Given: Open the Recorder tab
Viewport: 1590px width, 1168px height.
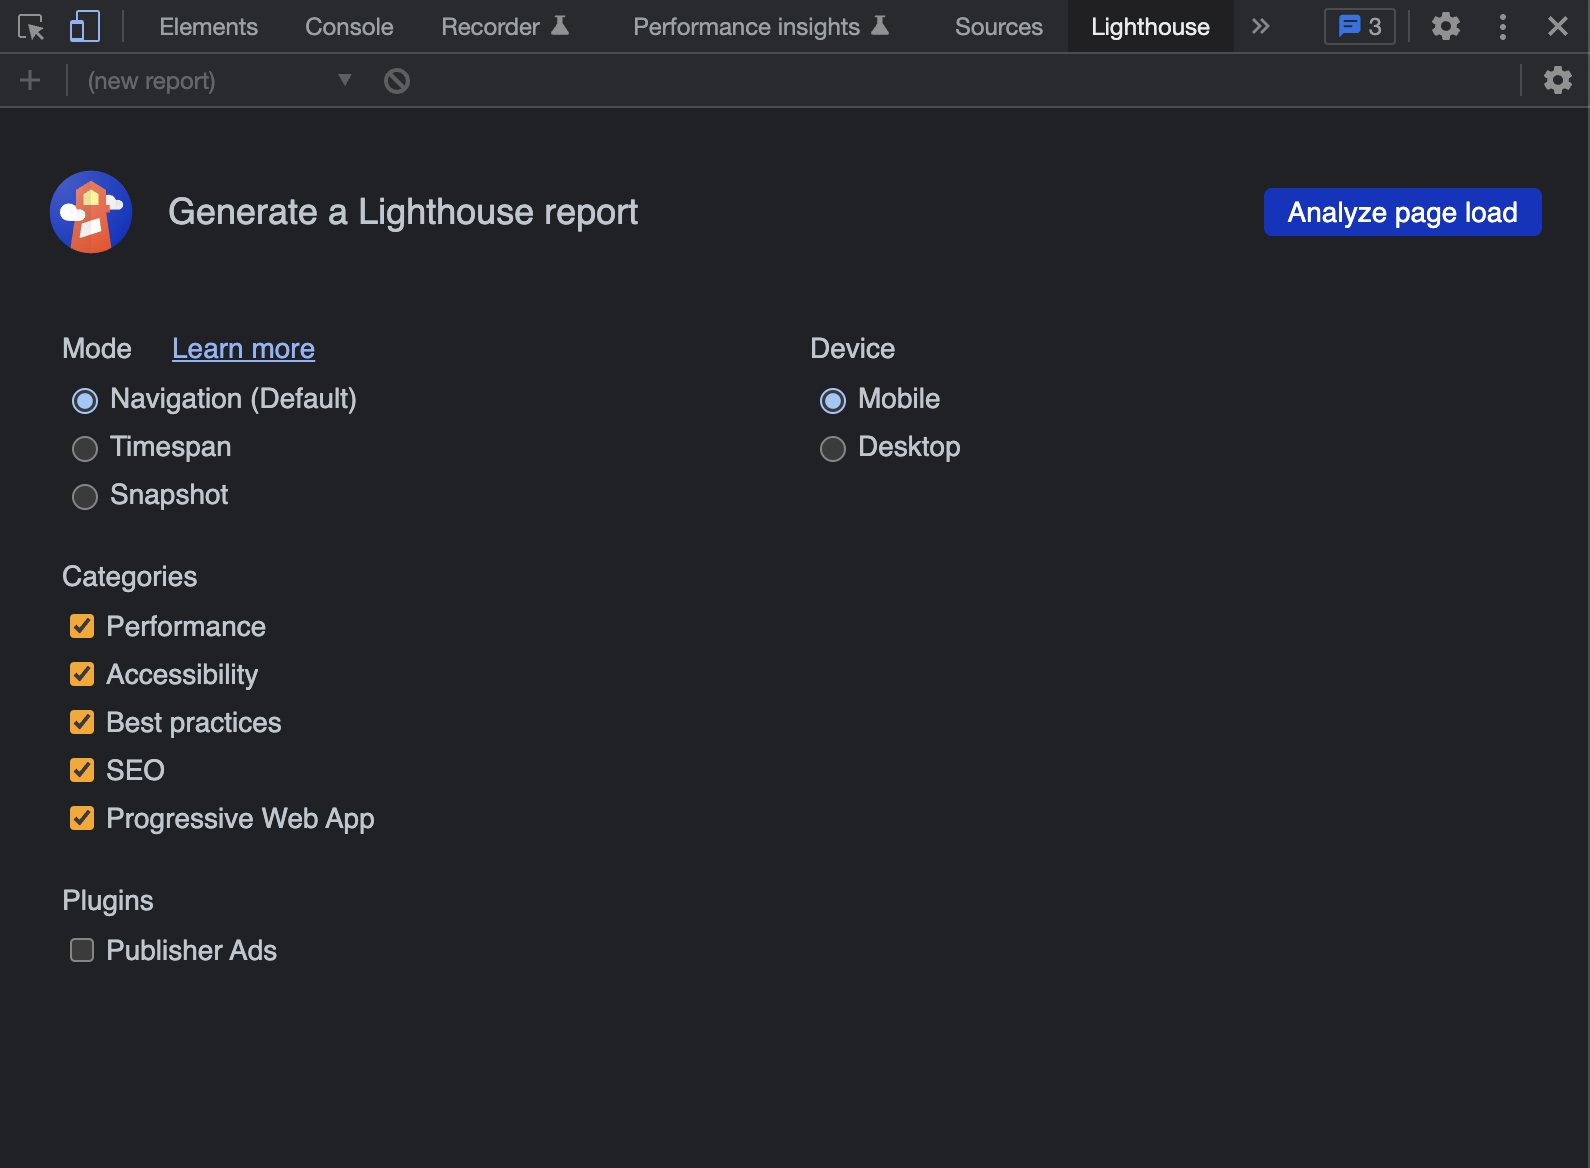Looking at the screenshot, I should click(x=505, y=27).
